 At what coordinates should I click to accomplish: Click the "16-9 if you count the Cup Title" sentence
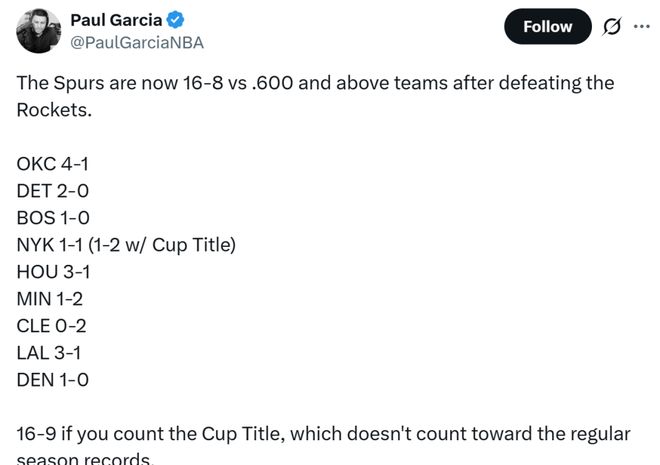323,434
